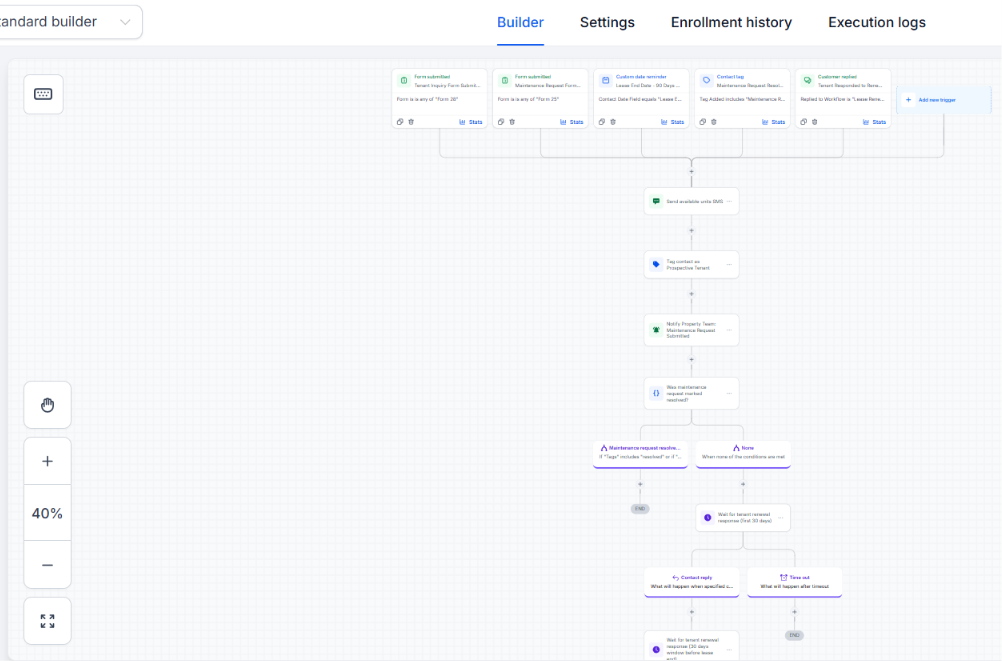Copy the Maintenance Request Form trigger
The image size is (1002, 661).
501,121
